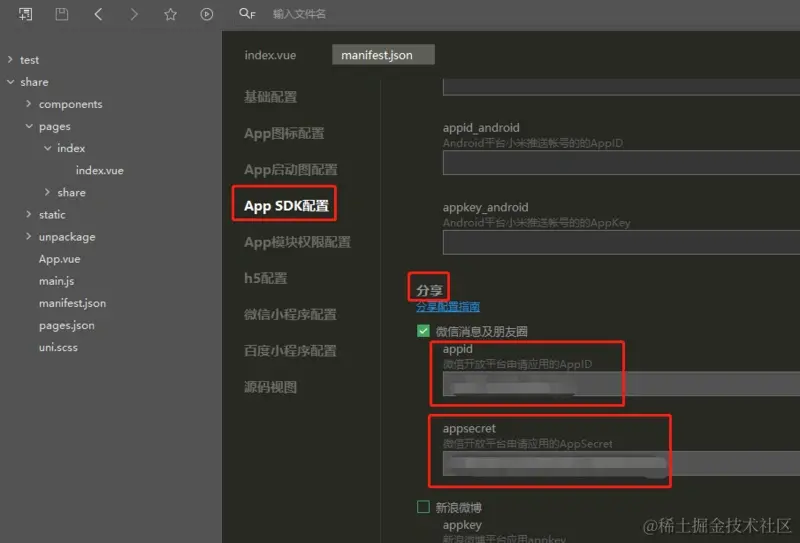Open the 百度小程序配置 section

click(x=290, y=351)
